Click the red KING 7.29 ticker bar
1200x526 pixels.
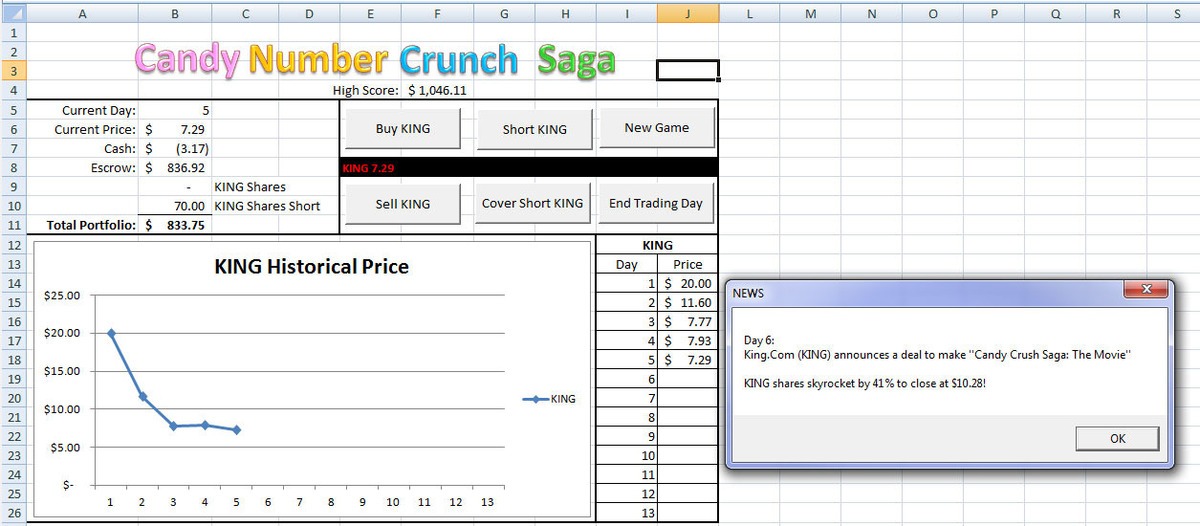tap(530, 168)
